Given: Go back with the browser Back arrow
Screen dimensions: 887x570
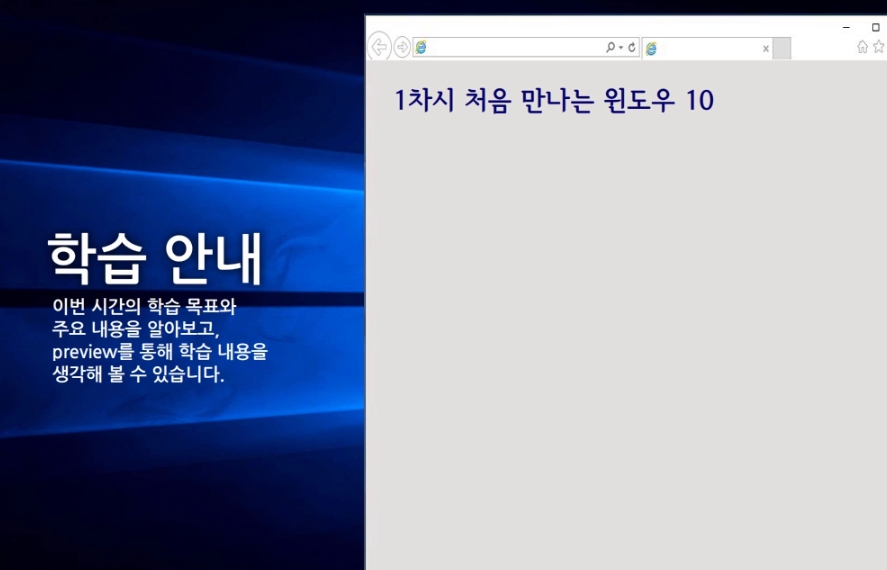Looking at the screenshot, I should (380, 47).
